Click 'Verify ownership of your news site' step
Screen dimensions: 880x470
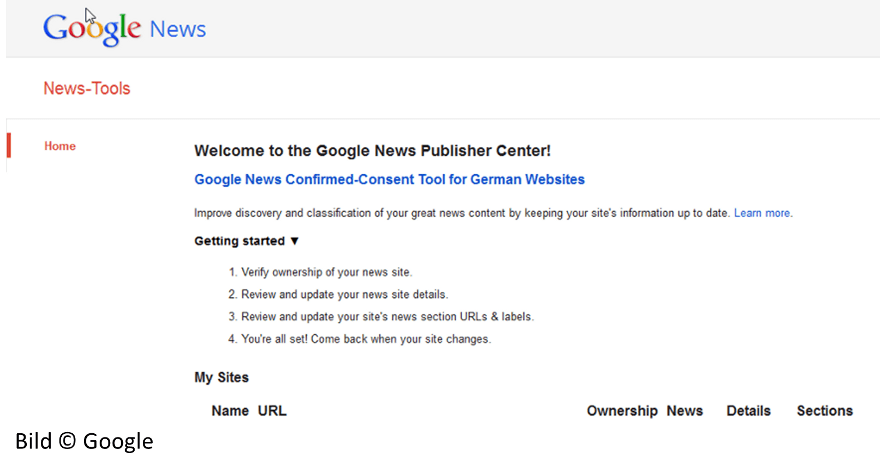point(327,272)
